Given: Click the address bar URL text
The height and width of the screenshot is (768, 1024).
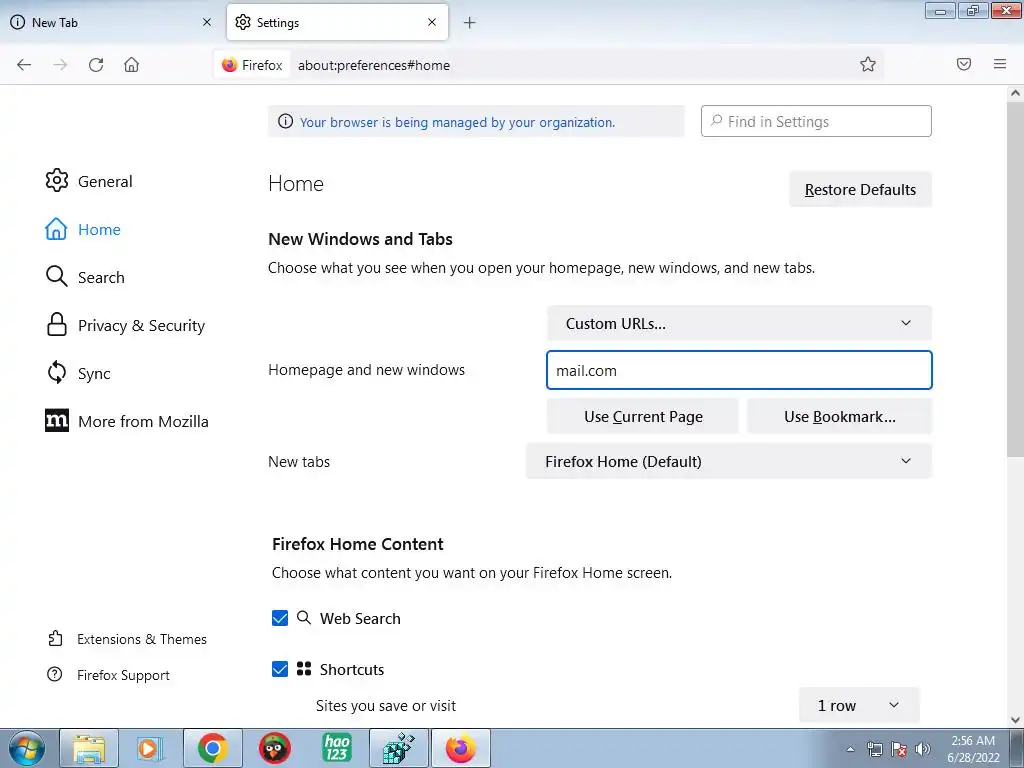Looking at the screenshot, I should (374, 65).
